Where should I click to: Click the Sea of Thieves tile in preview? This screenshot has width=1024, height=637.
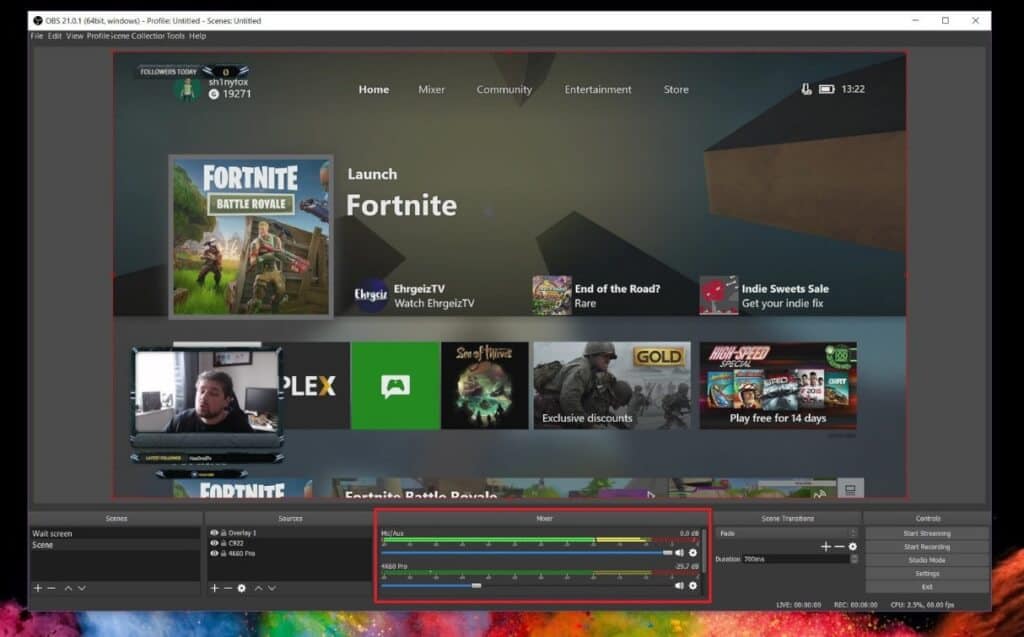(x=485, y=385)
